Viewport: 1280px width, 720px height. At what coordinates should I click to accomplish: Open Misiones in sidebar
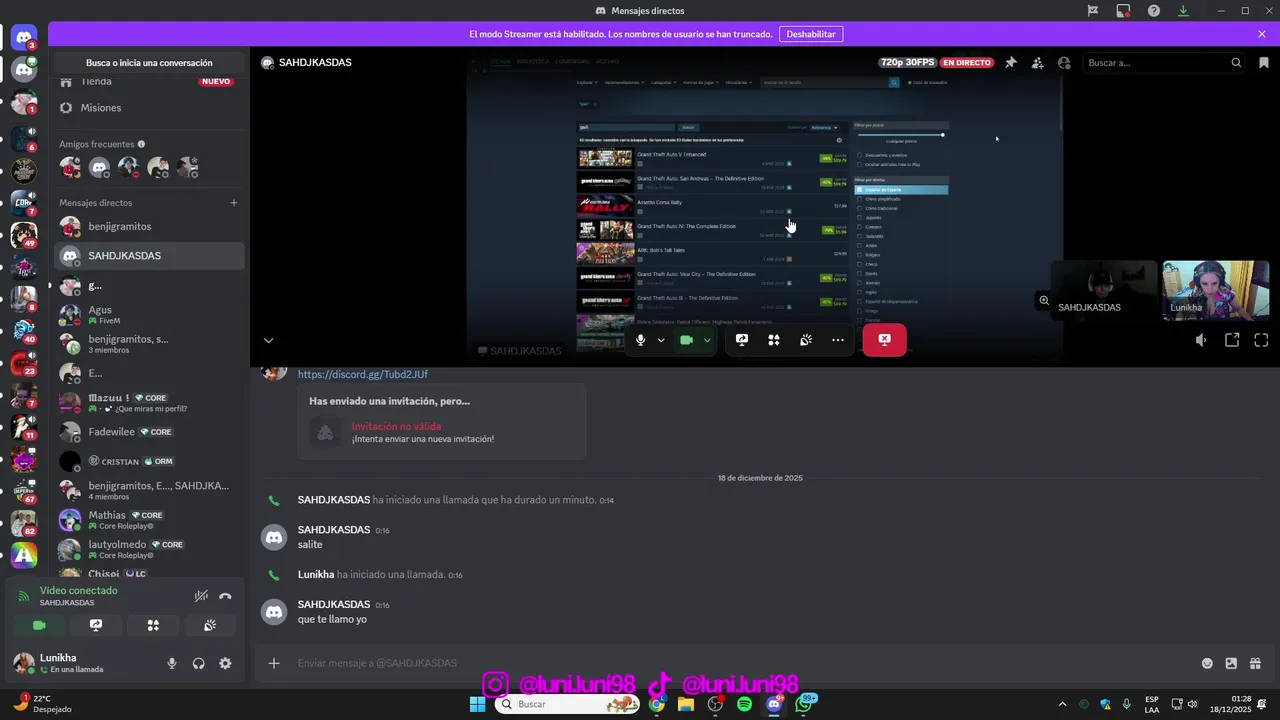[150, 107]
